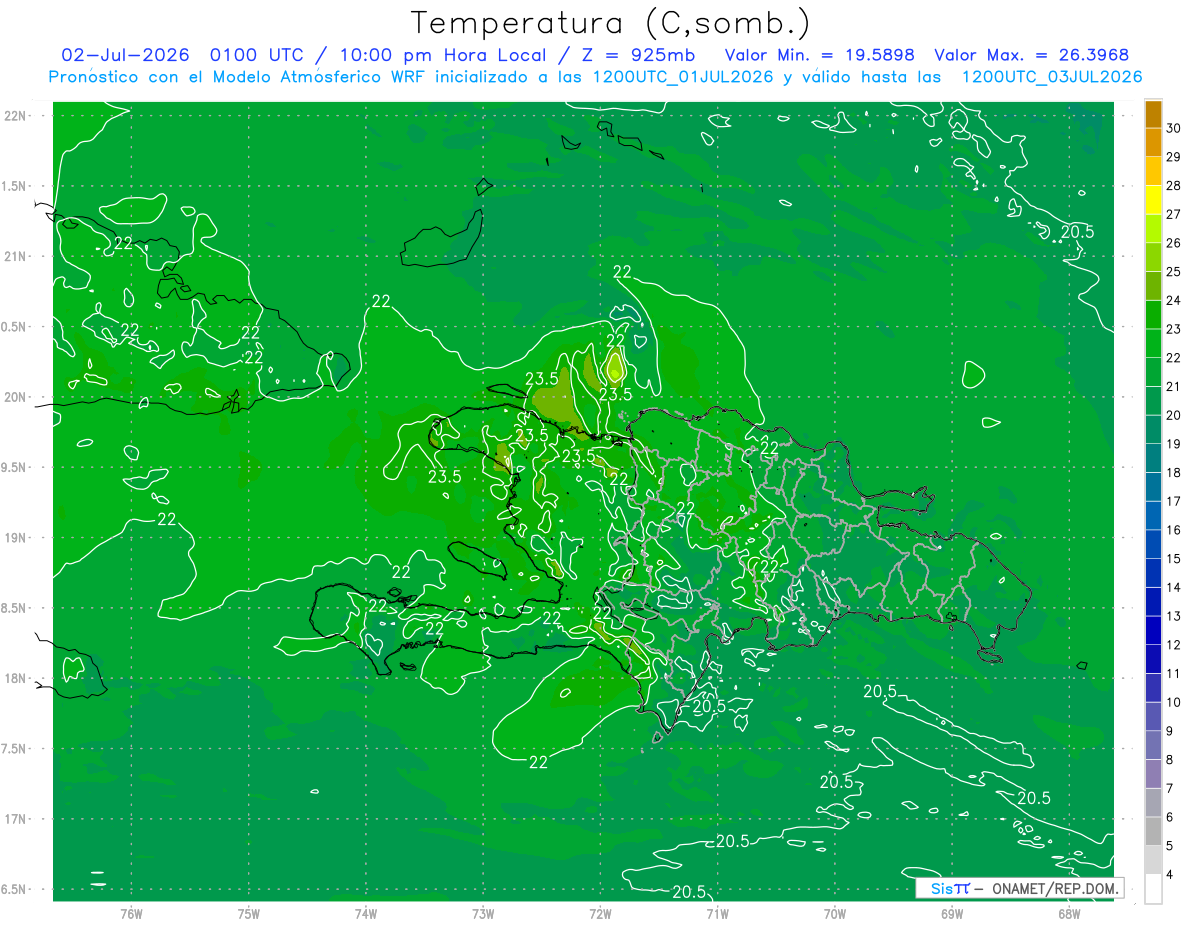1200x927 pixels.
Task: Click the teal legend swatch between 18 and 19
Action: tap(1153, 458)
